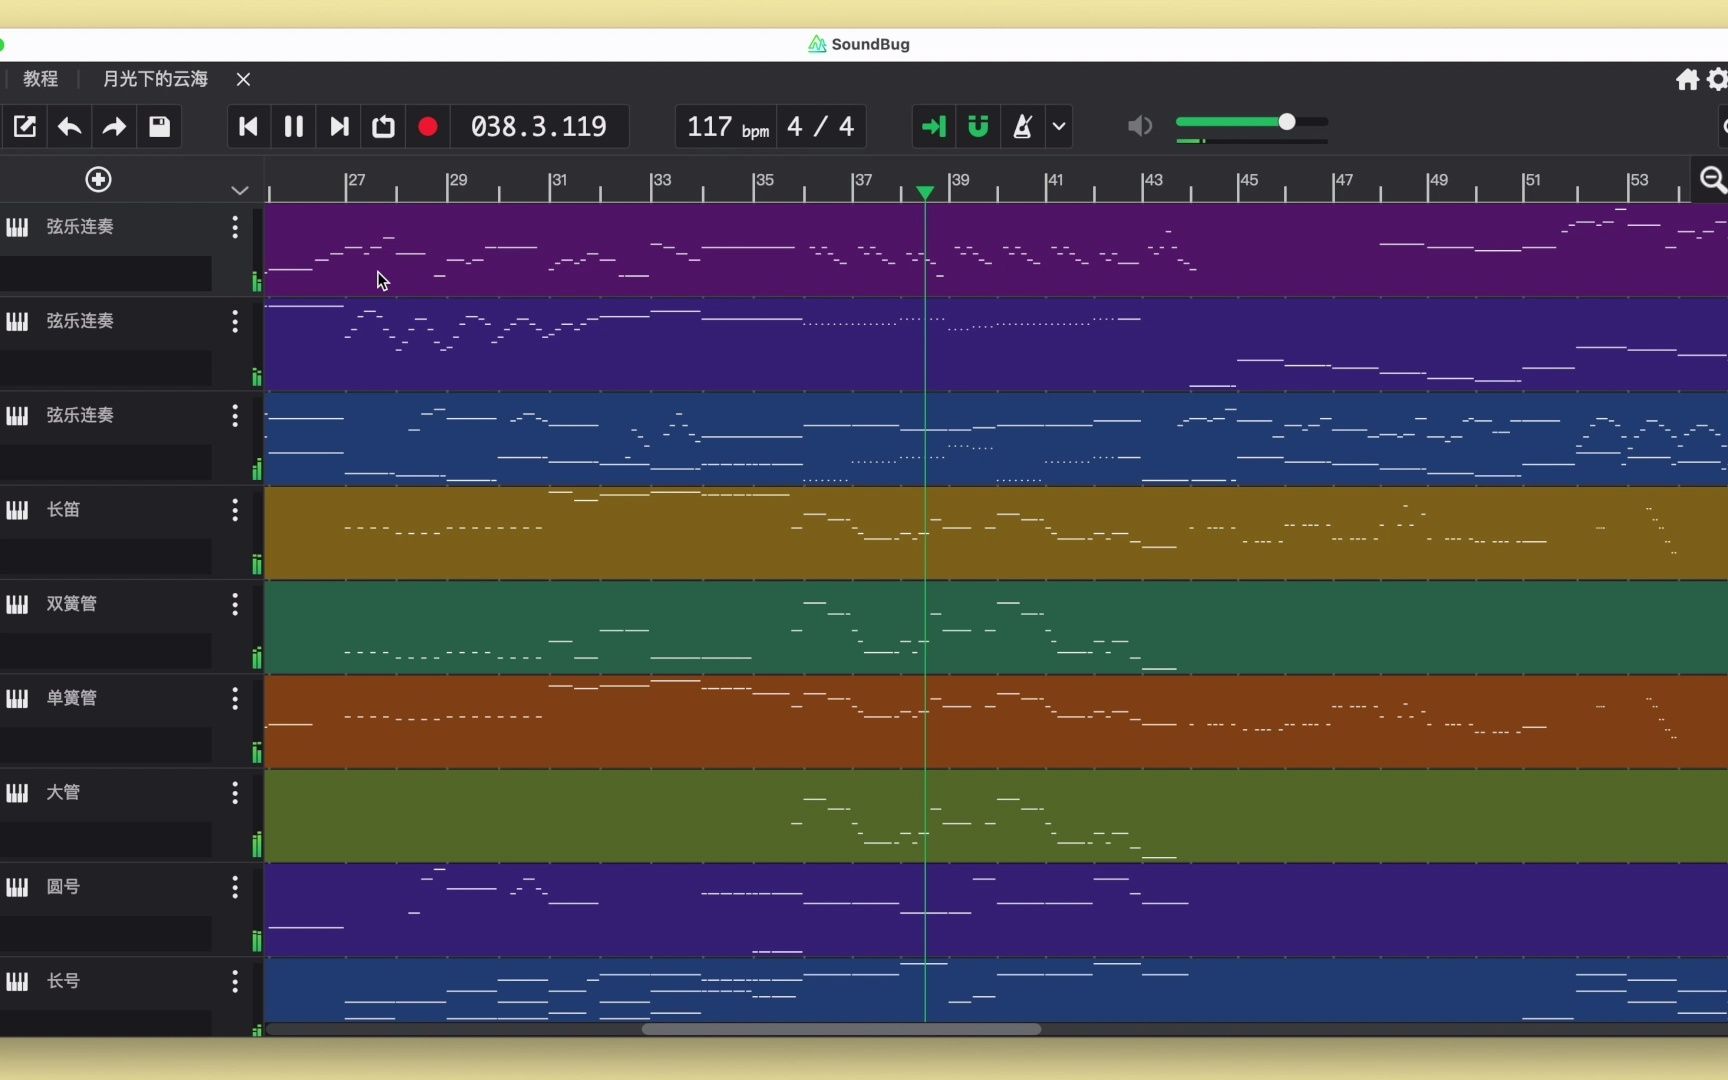Select the 长号 track name
The width and height of the screenshot is (1728, 1080).
click(x=63, y=981)
